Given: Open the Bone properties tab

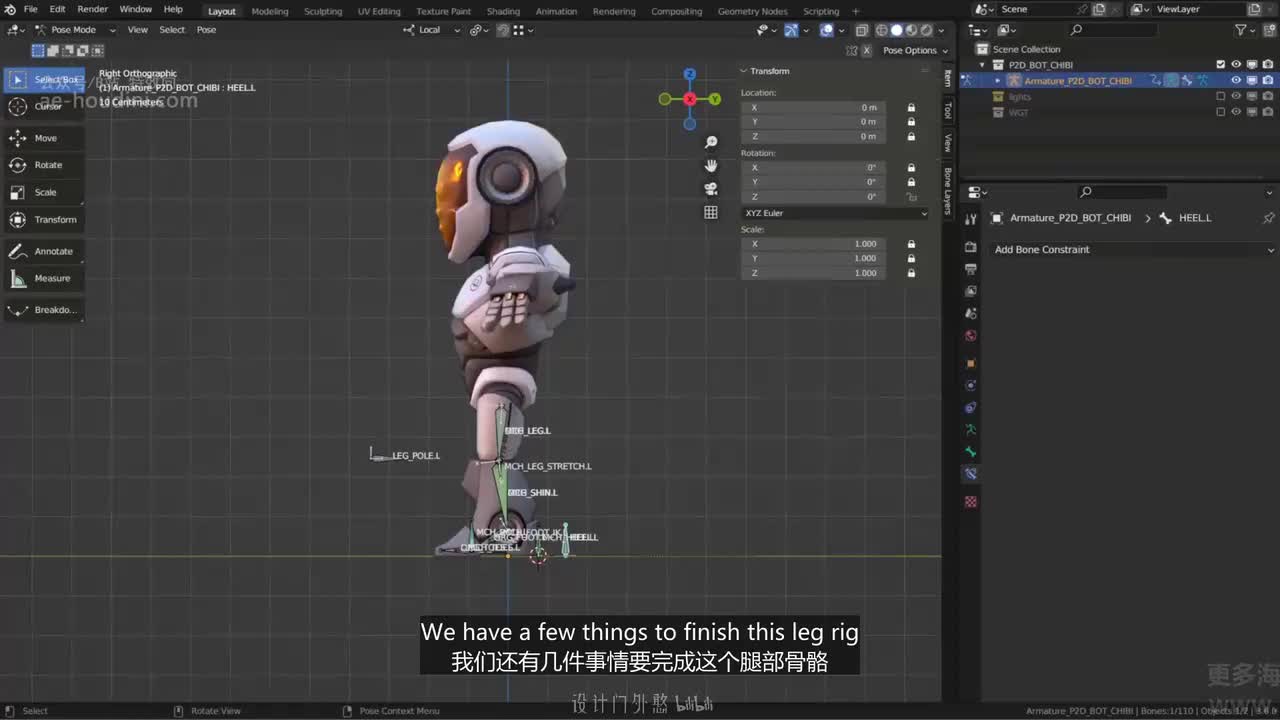Looking at the screenshot, I should coord(970,452).
